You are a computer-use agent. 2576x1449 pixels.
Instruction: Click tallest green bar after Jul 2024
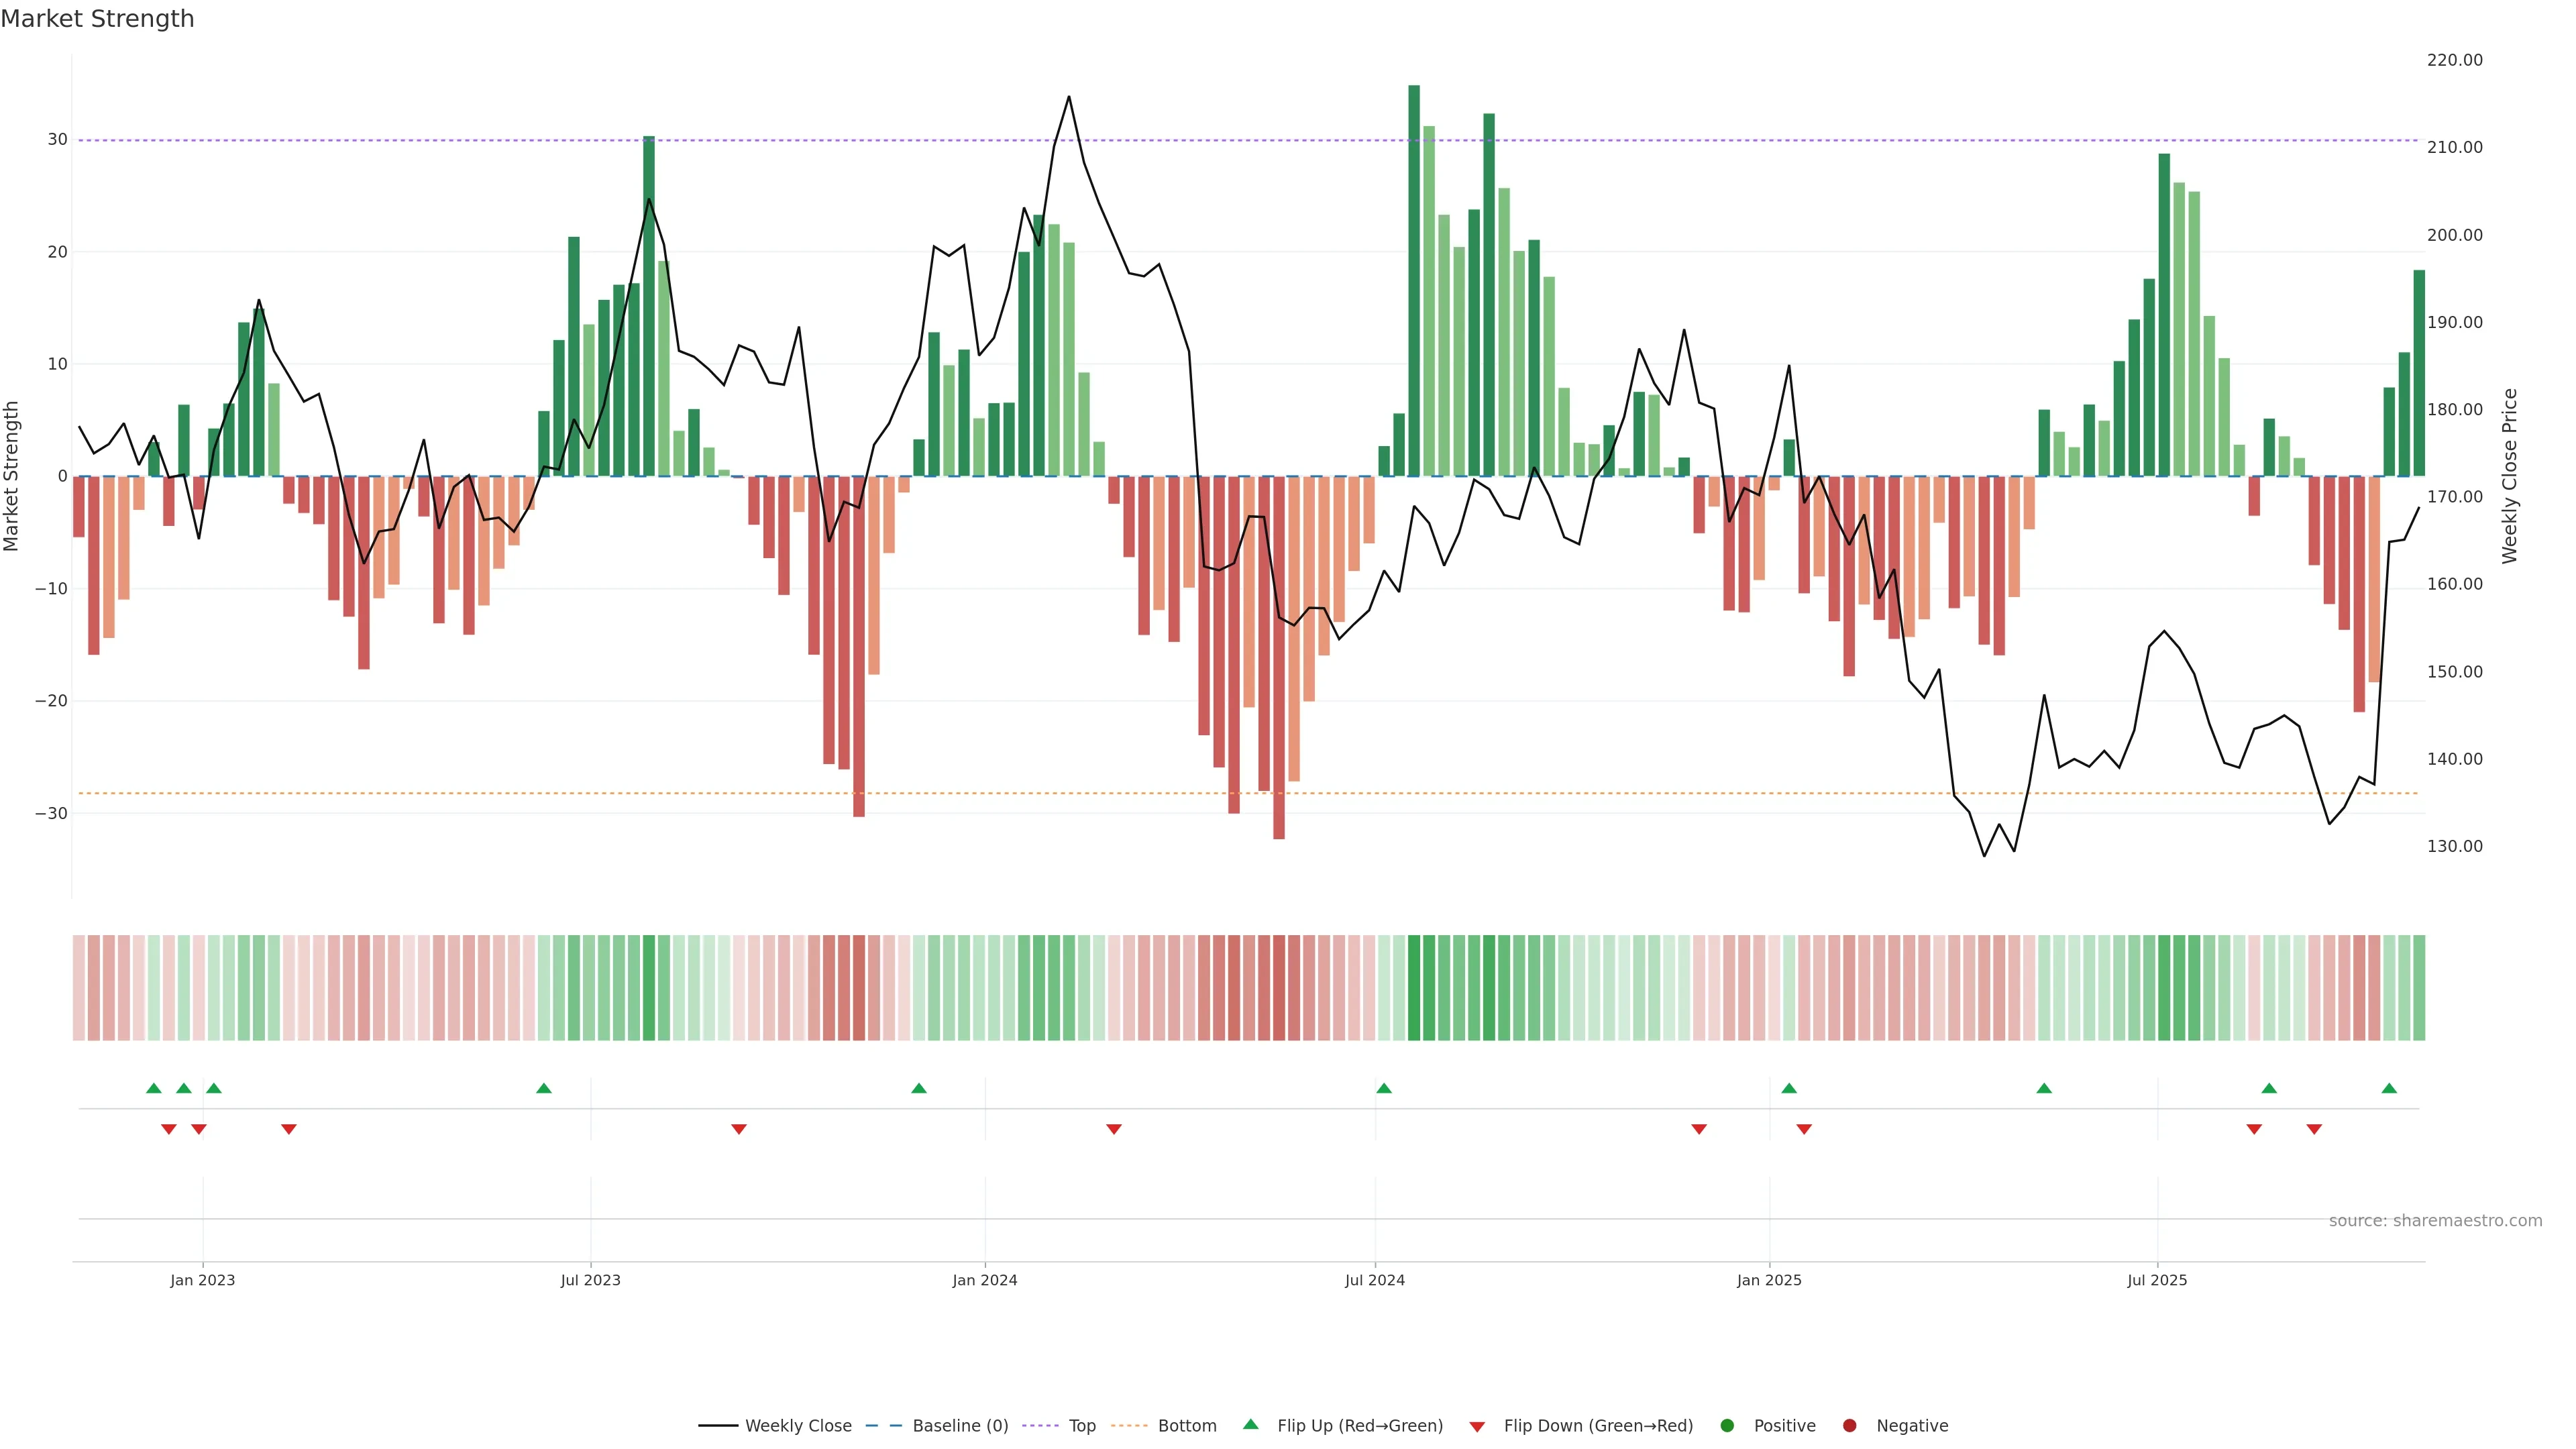click(x=1414, y=280)
